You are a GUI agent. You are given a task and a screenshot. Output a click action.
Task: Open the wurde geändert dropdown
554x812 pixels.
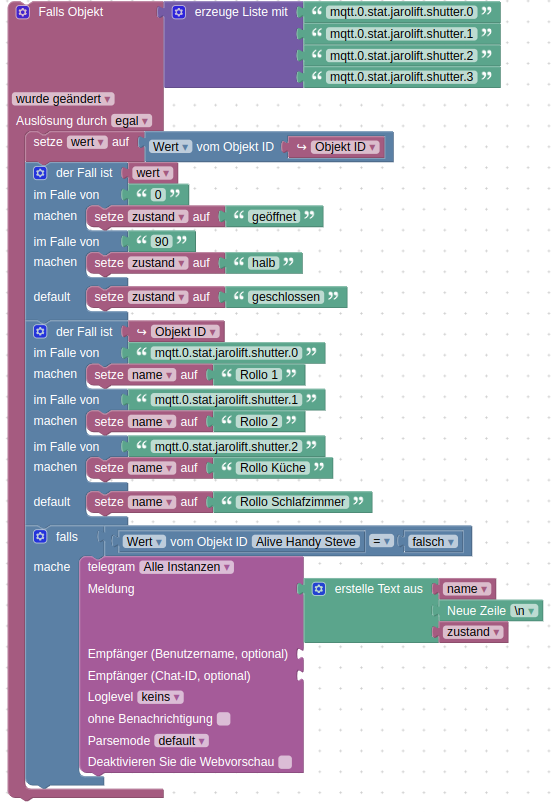pyautogui.click(x=63, y=99)
